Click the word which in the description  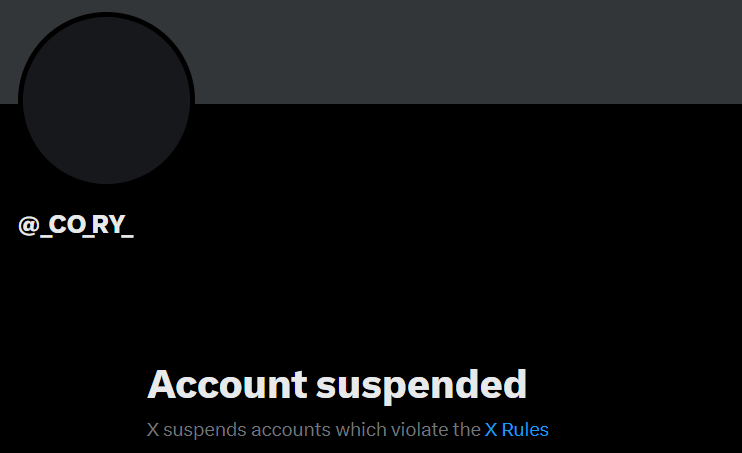[361, 430]
